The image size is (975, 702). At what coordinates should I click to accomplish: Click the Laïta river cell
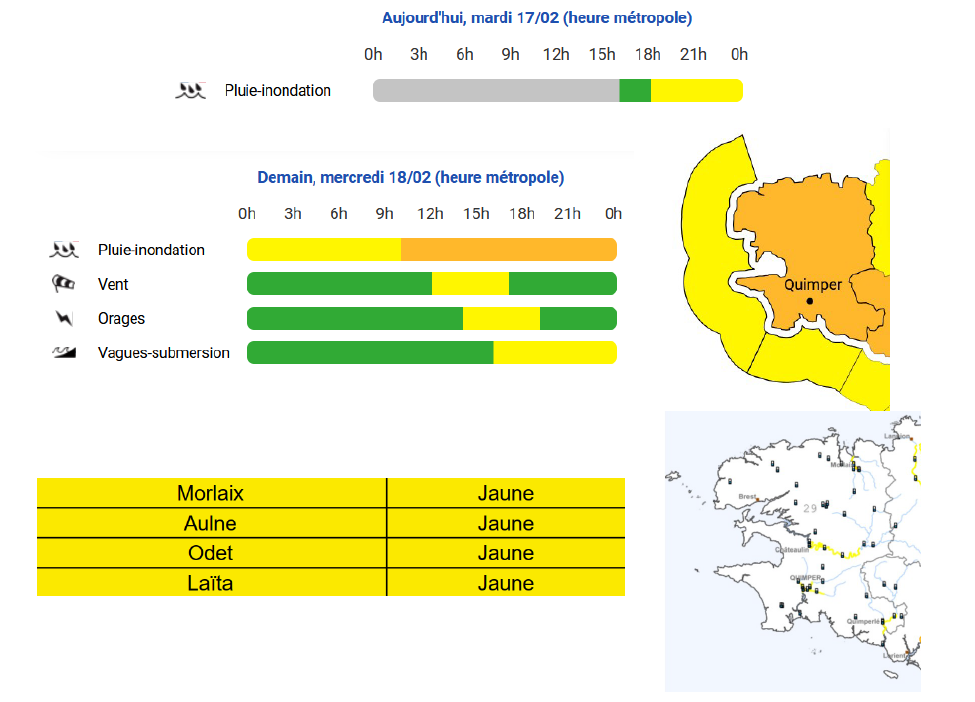[210, 583]
